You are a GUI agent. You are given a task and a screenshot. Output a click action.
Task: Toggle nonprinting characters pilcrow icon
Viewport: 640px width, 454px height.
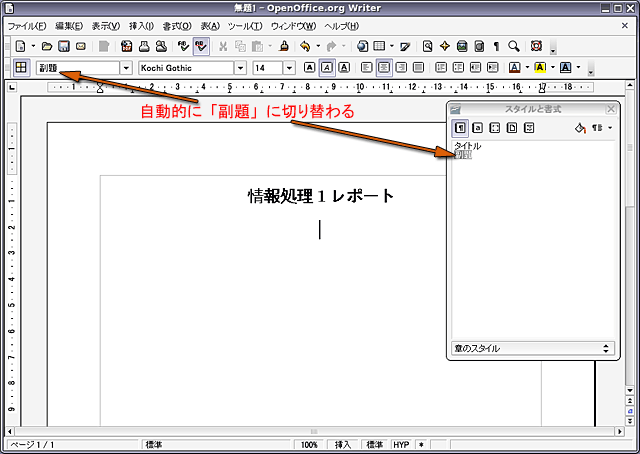496,46
